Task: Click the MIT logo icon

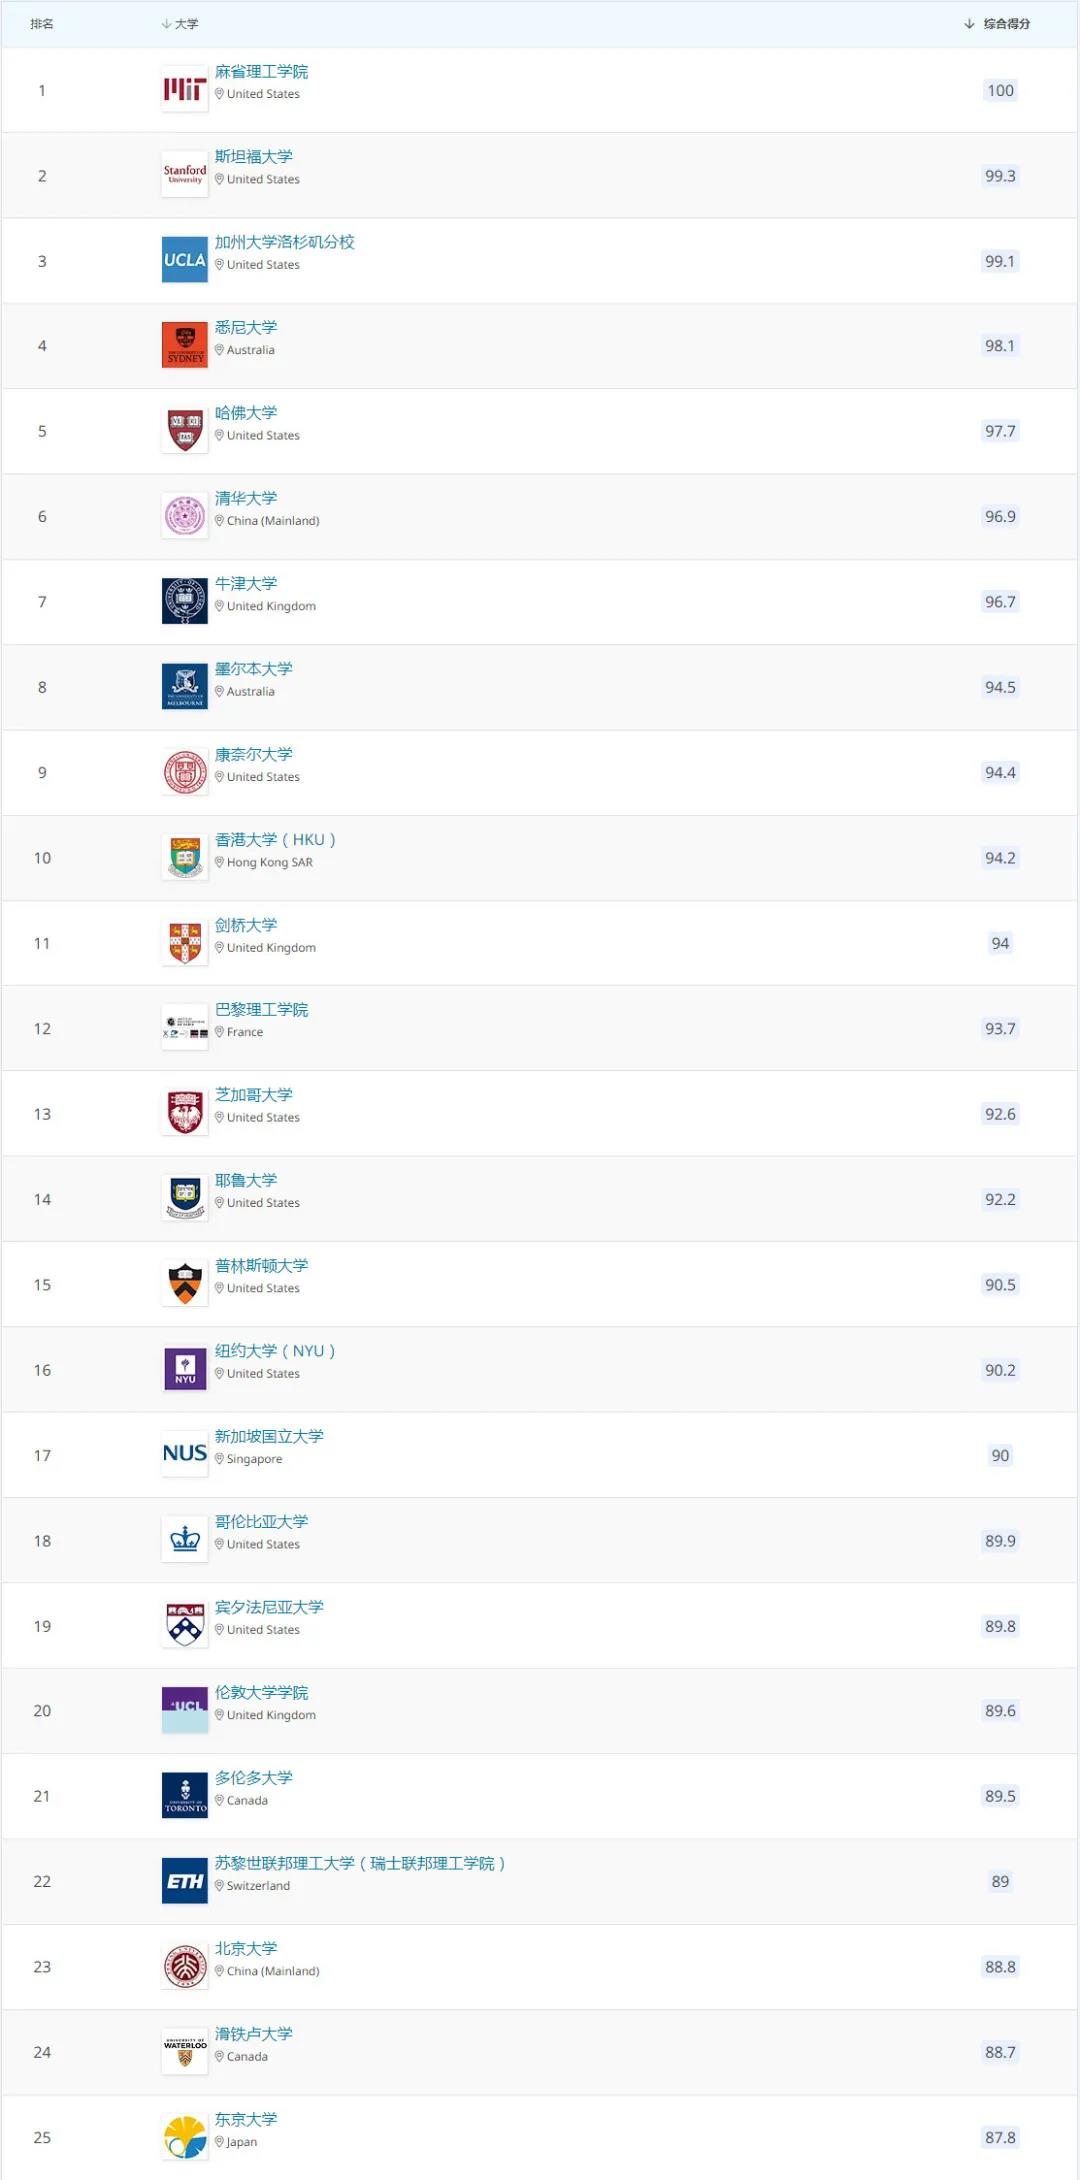Action: point(184,90)
